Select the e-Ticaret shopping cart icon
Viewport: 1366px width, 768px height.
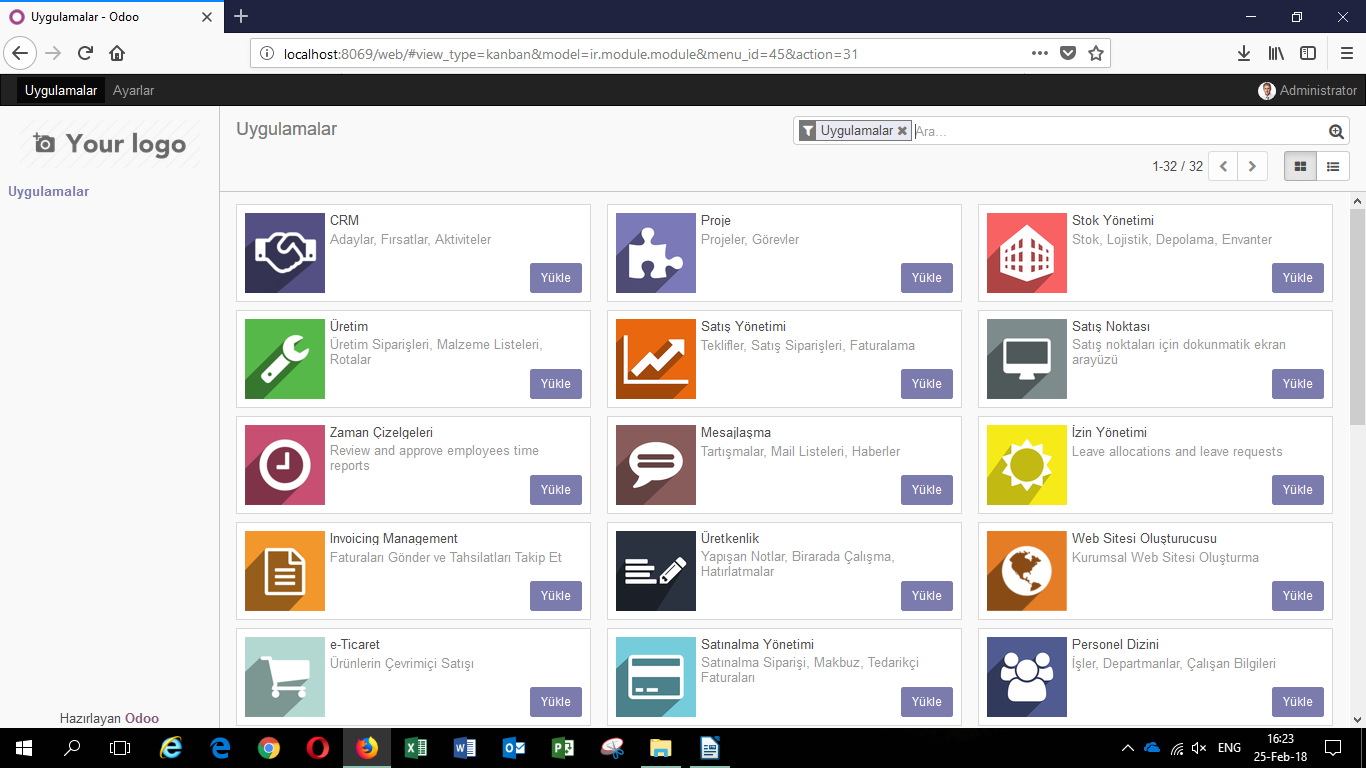(x=285, y=677)
